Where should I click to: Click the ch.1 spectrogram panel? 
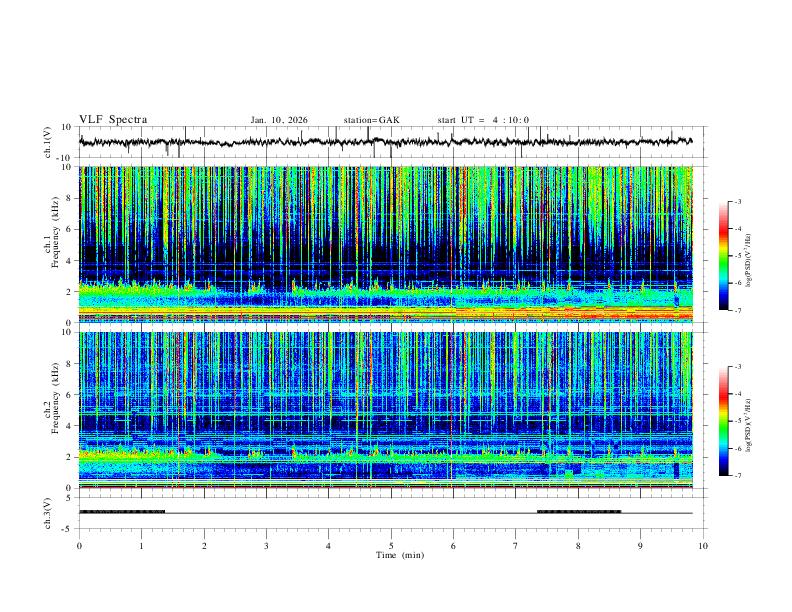pos(385,244)
